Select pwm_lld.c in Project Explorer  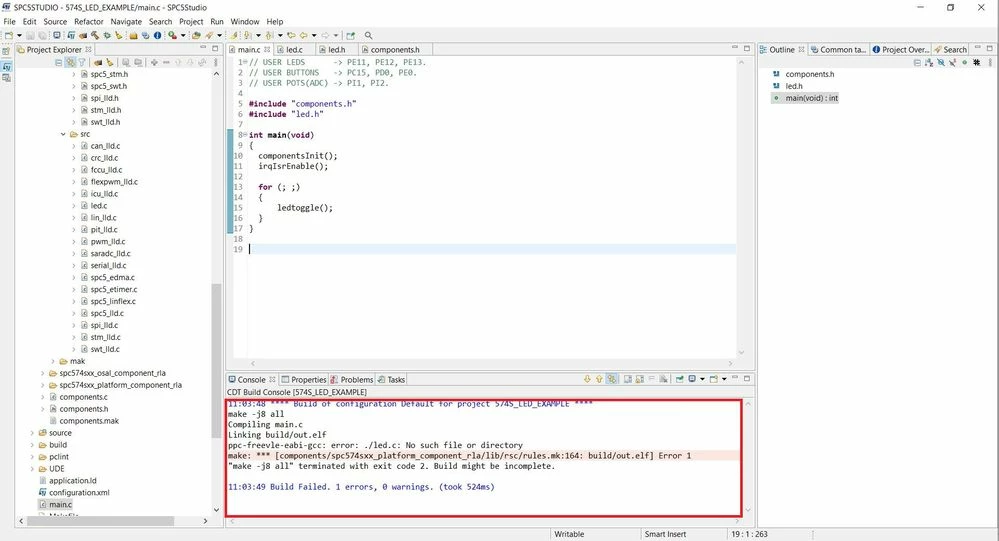click(x=108, y=242)
